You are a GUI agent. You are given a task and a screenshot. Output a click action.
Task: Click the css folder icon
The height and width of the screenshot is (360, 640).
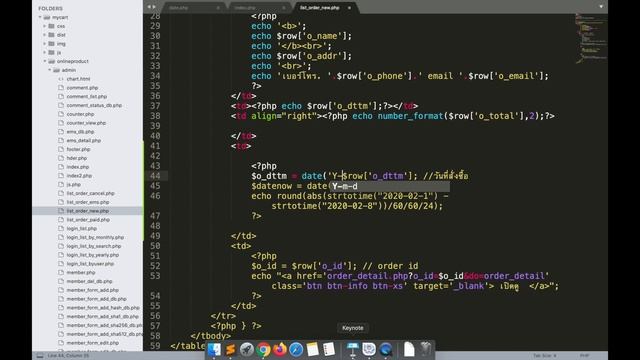pyautogui.click(x=51, y=26)
